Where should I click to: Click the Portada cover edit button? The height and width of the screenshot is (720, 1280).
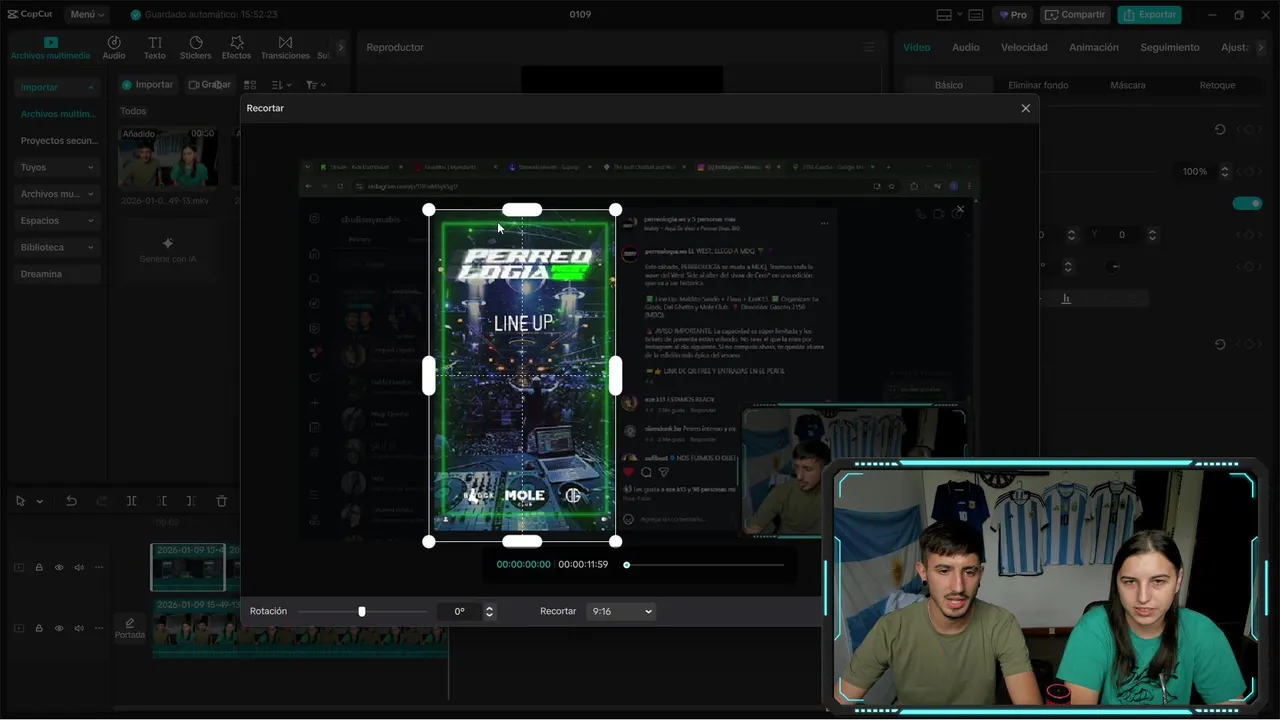point(130,628)
